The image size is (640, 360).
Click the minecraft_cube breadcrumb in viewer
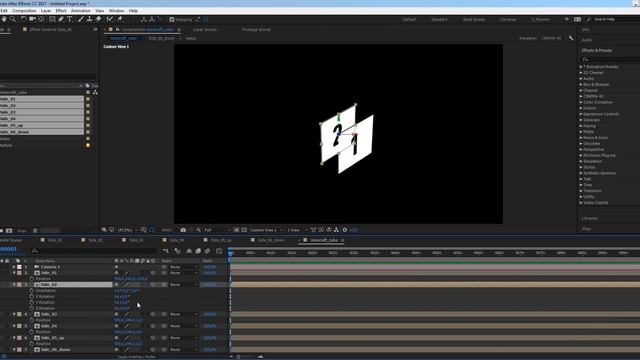tap(123, 38)
